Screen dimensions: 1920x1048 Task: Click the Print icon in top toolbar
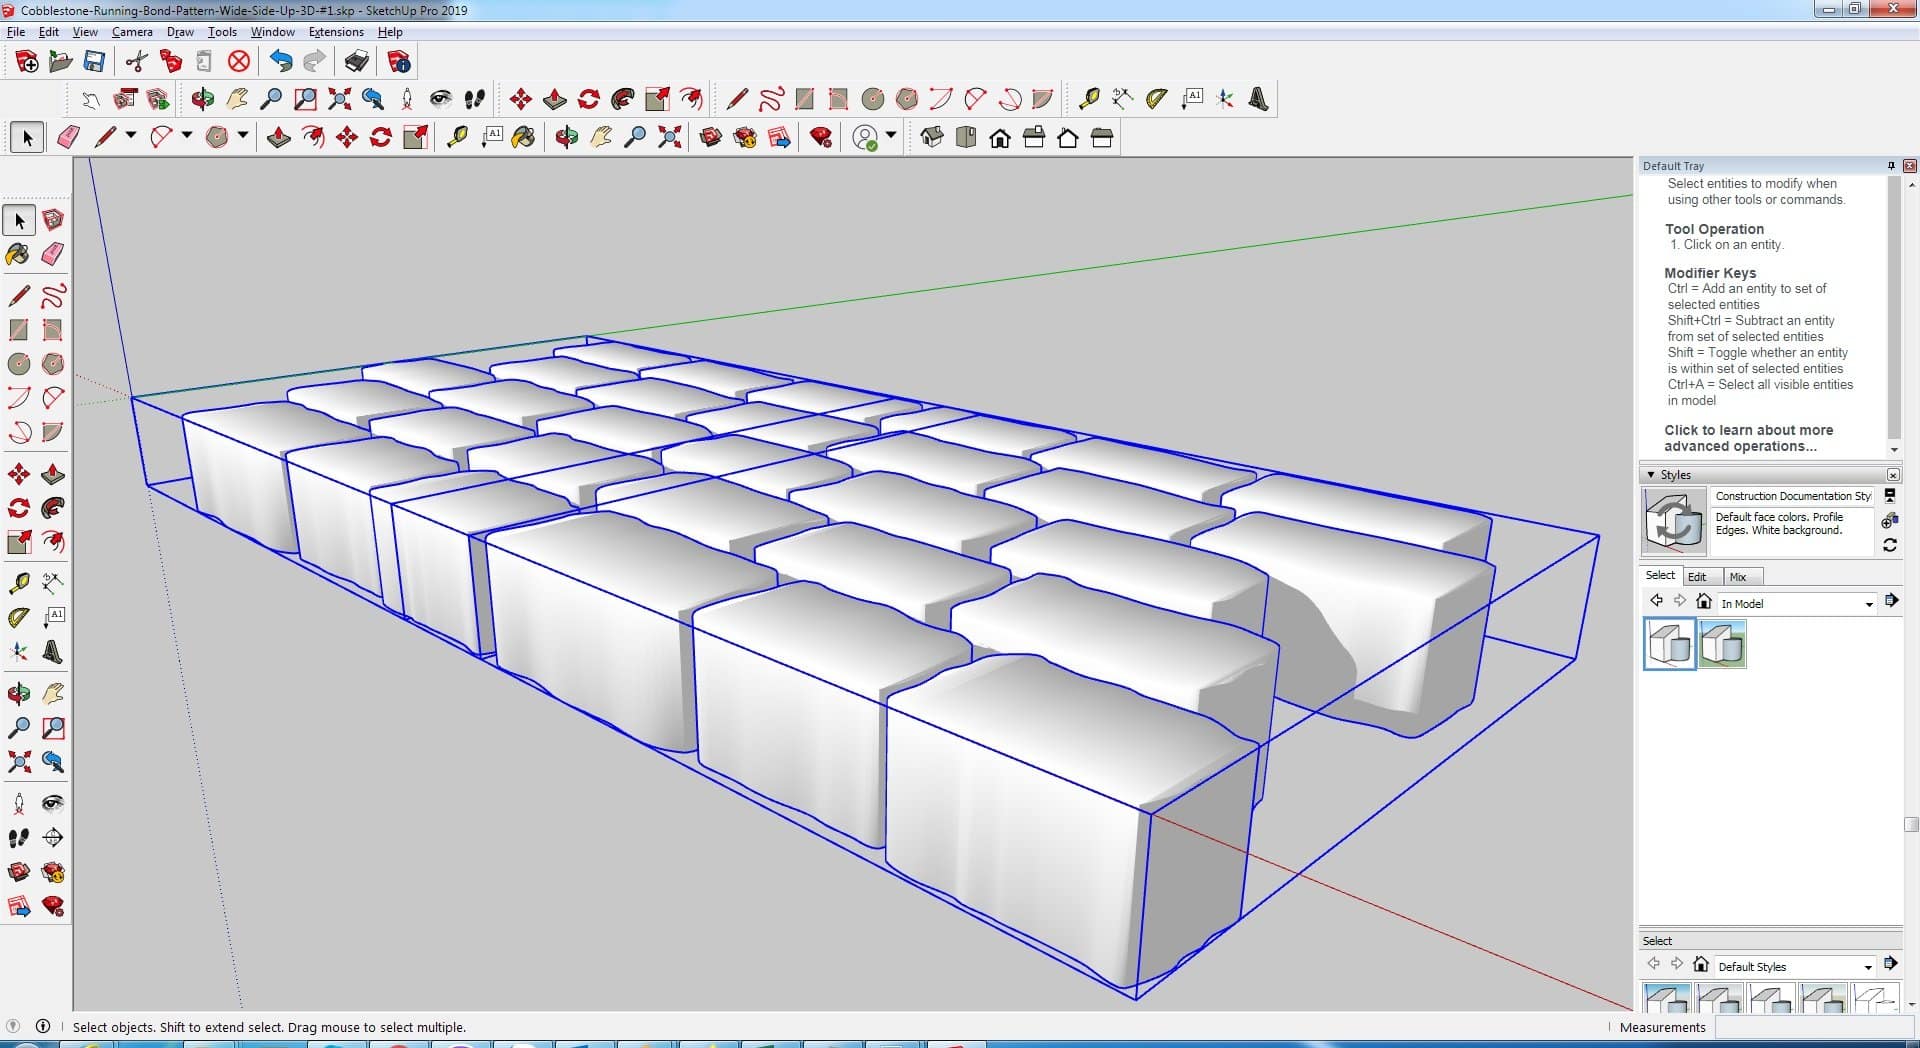(x=356, y=62)
